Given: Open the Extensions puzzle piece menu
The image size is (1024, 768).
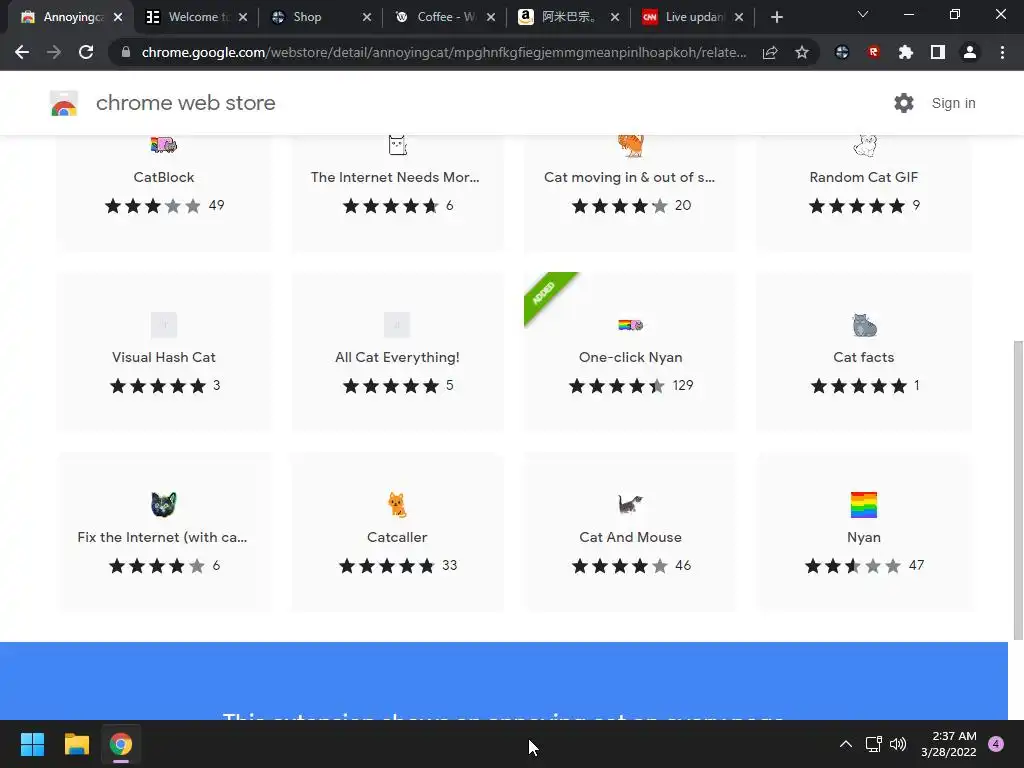Looking at the screenshot, I should (x=905, y=52).
